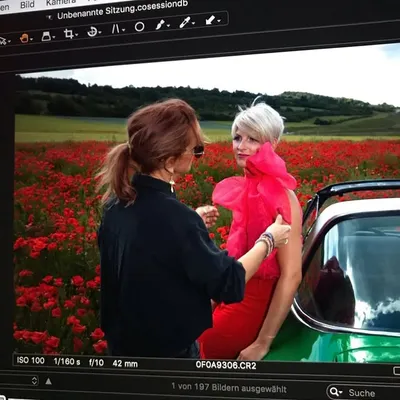Choose the Apply Adjustments arrow tool
Screen dimensions: 400x400
click(210, 20)
